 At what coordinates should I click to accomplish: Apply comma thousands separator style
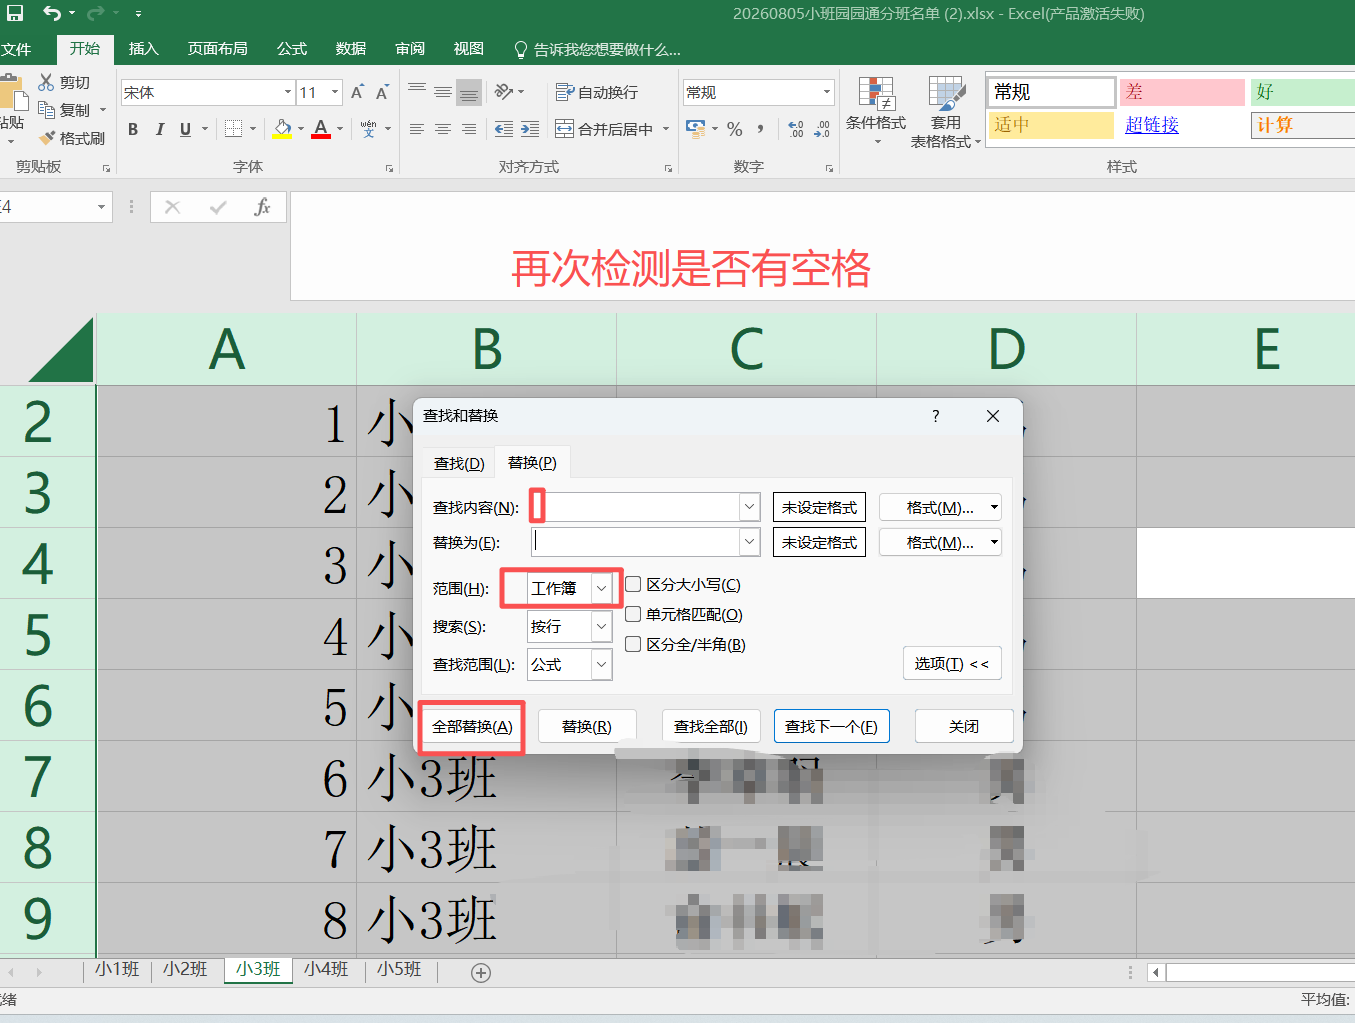pyautogui.click(x=761, y=129)
